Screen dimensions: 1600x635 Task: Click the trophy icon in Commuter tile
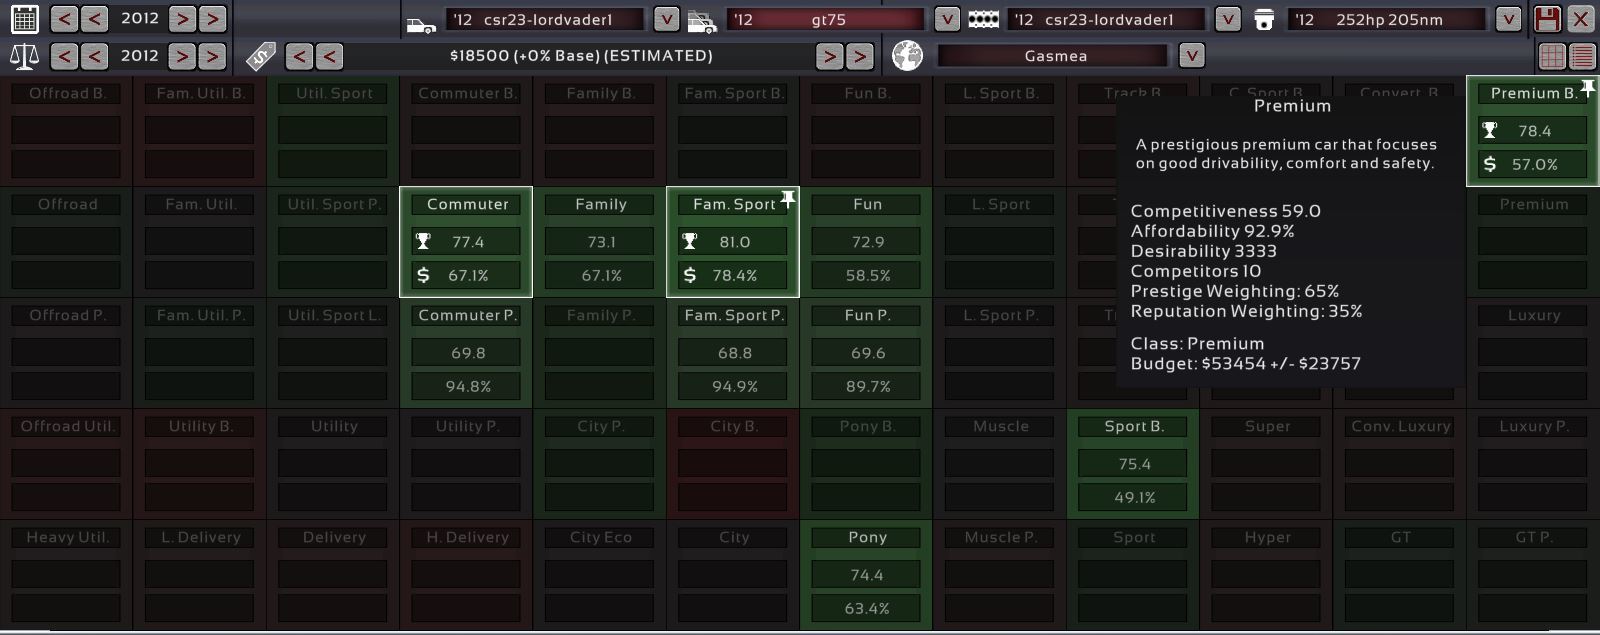(423, 241)
